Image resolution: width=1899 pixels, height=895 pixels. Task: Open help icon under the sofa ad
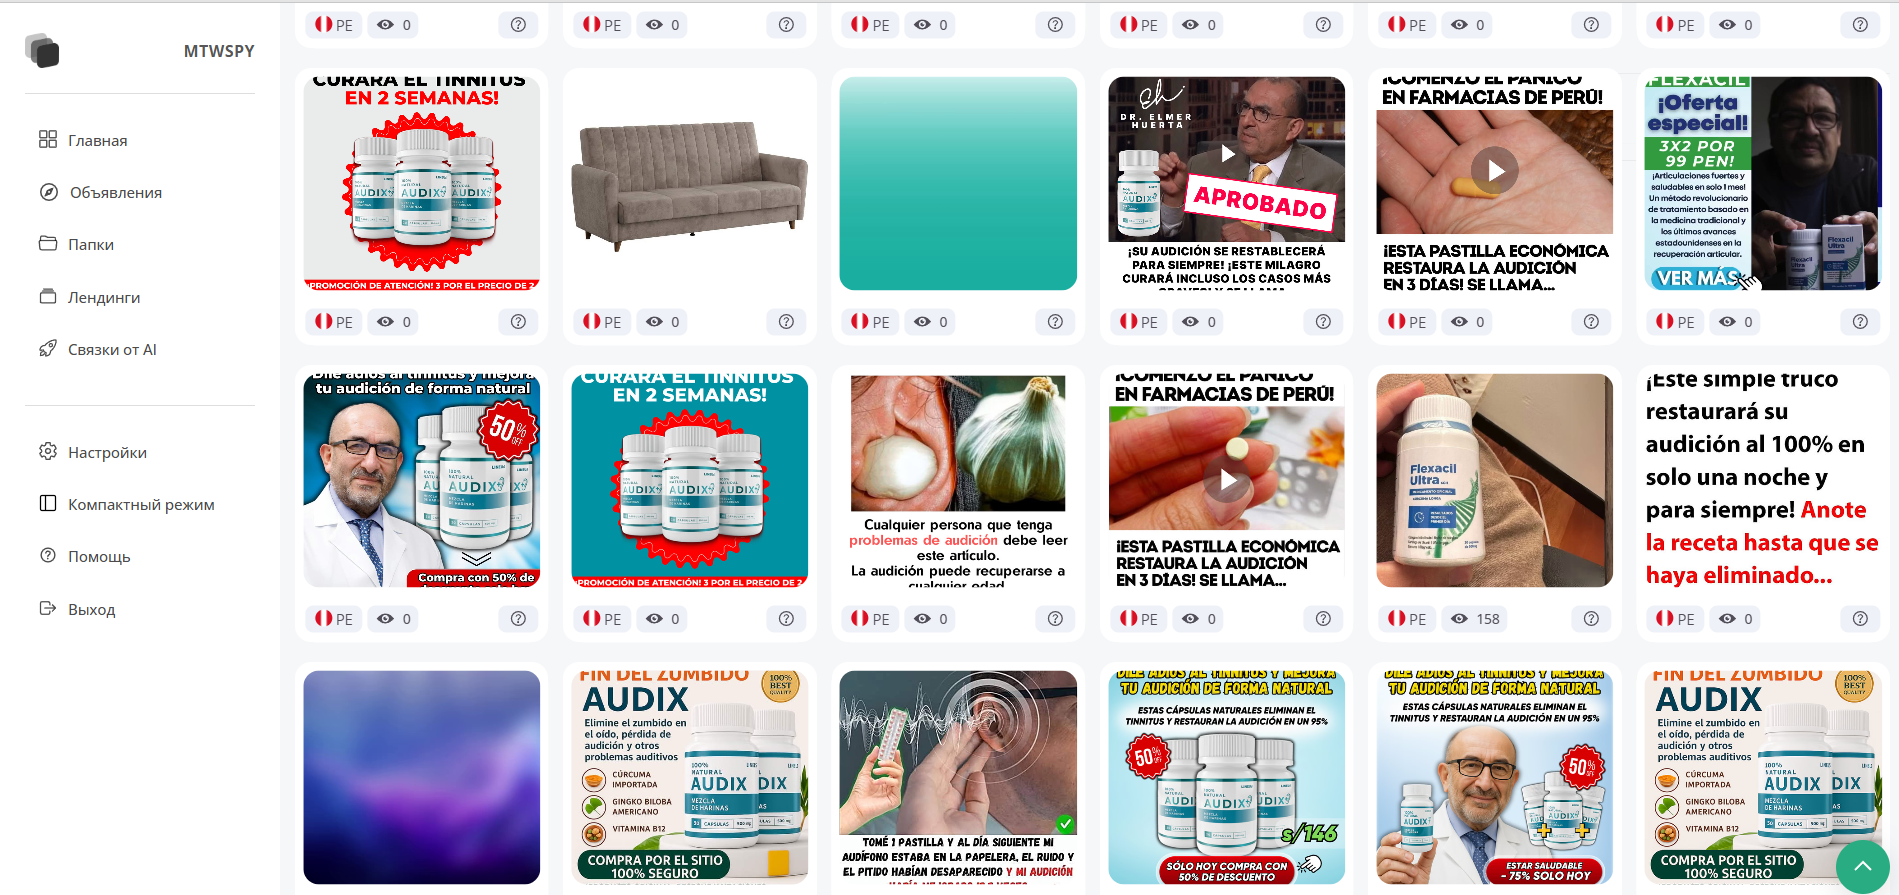(x=786, y=322)
